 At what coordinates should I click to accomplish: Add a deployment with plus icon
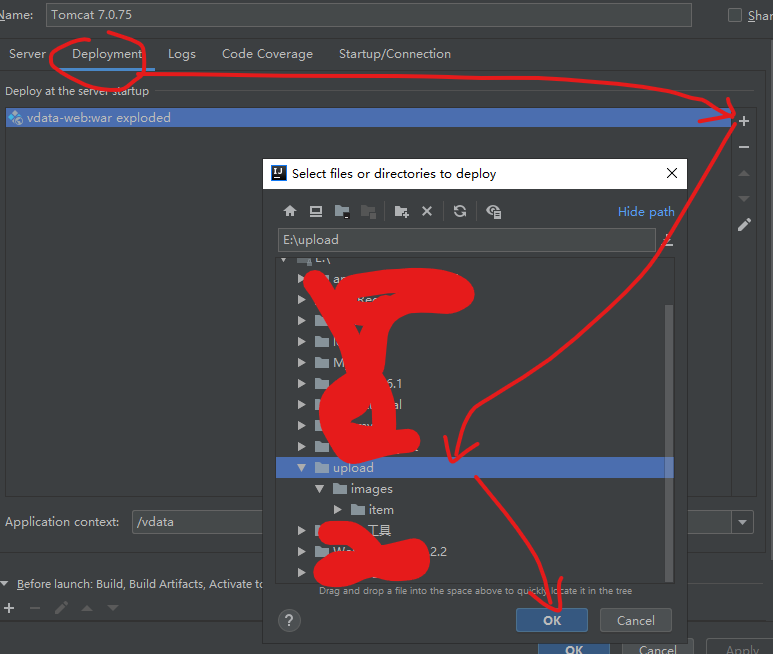pos(744,121)
